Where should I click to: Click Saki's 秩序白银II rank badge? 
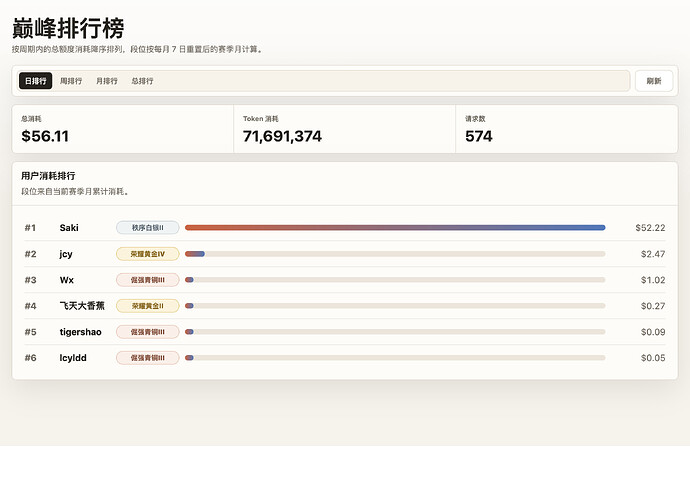pos(147,228)
